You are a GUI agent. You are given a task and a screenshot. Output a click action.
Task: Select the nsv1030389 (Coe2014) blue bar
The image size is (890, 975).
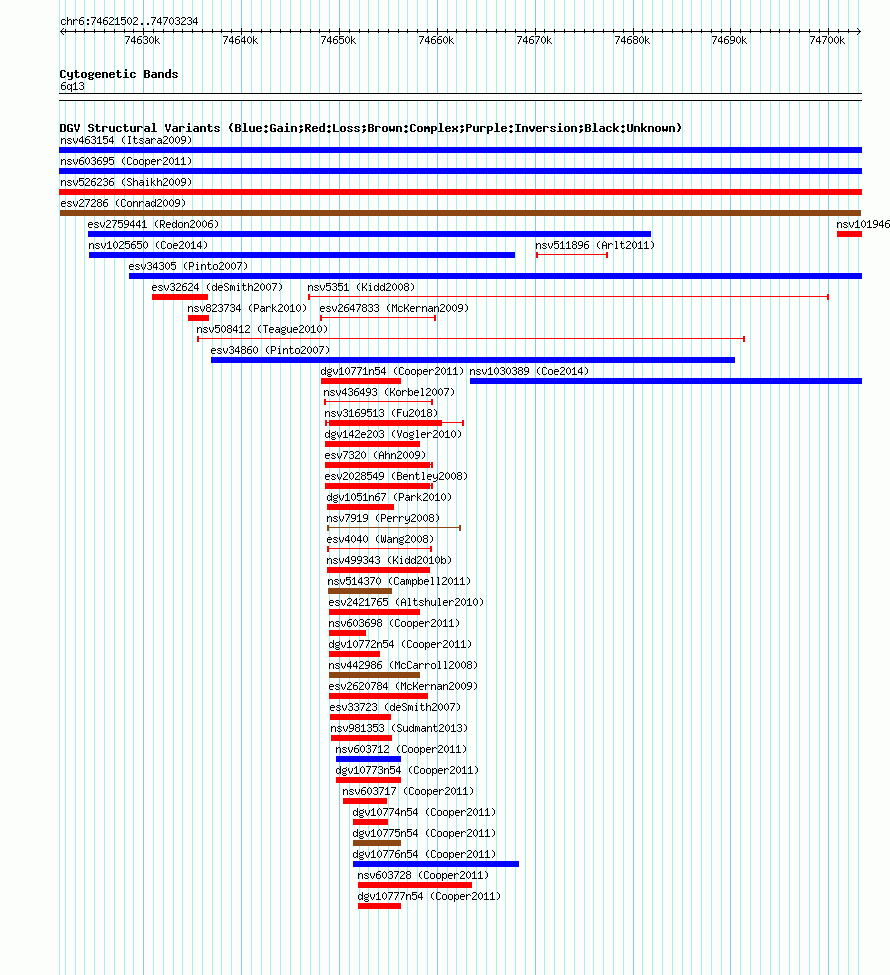pos(665,381)
